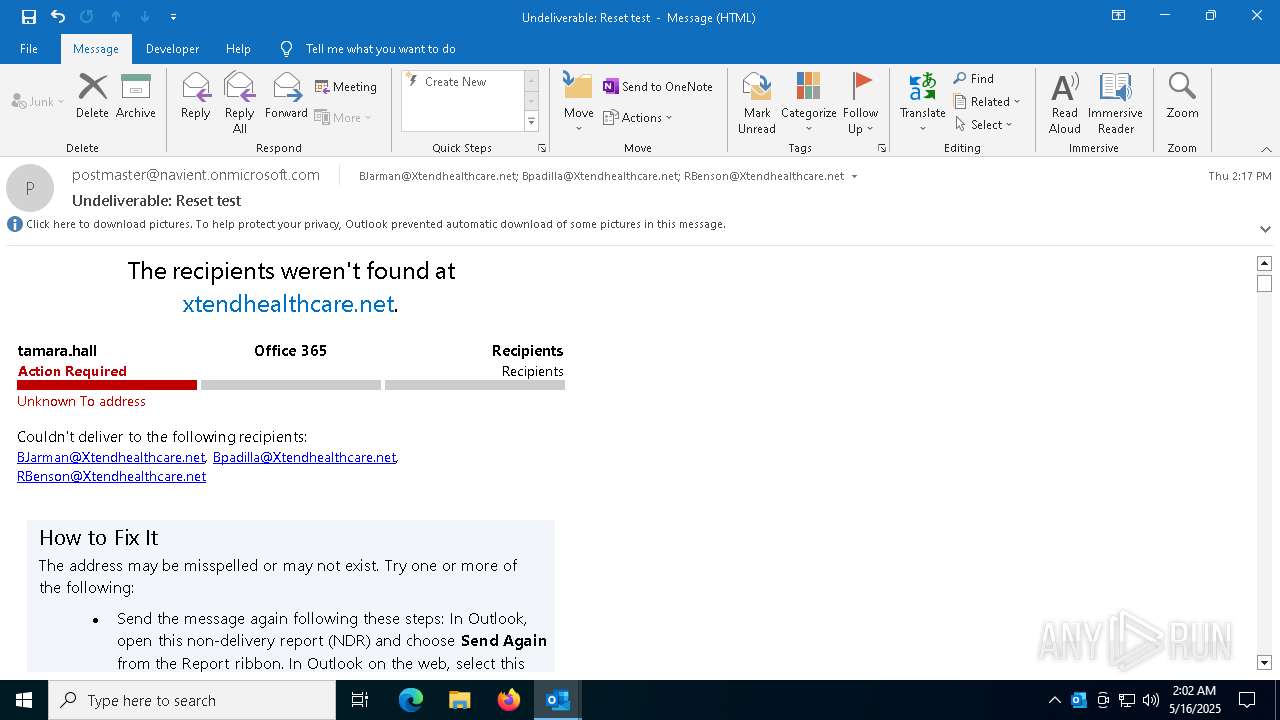Viewport: 1280px width, 720px height.
Task: Expand the More respond options
Action: [343, 117]
